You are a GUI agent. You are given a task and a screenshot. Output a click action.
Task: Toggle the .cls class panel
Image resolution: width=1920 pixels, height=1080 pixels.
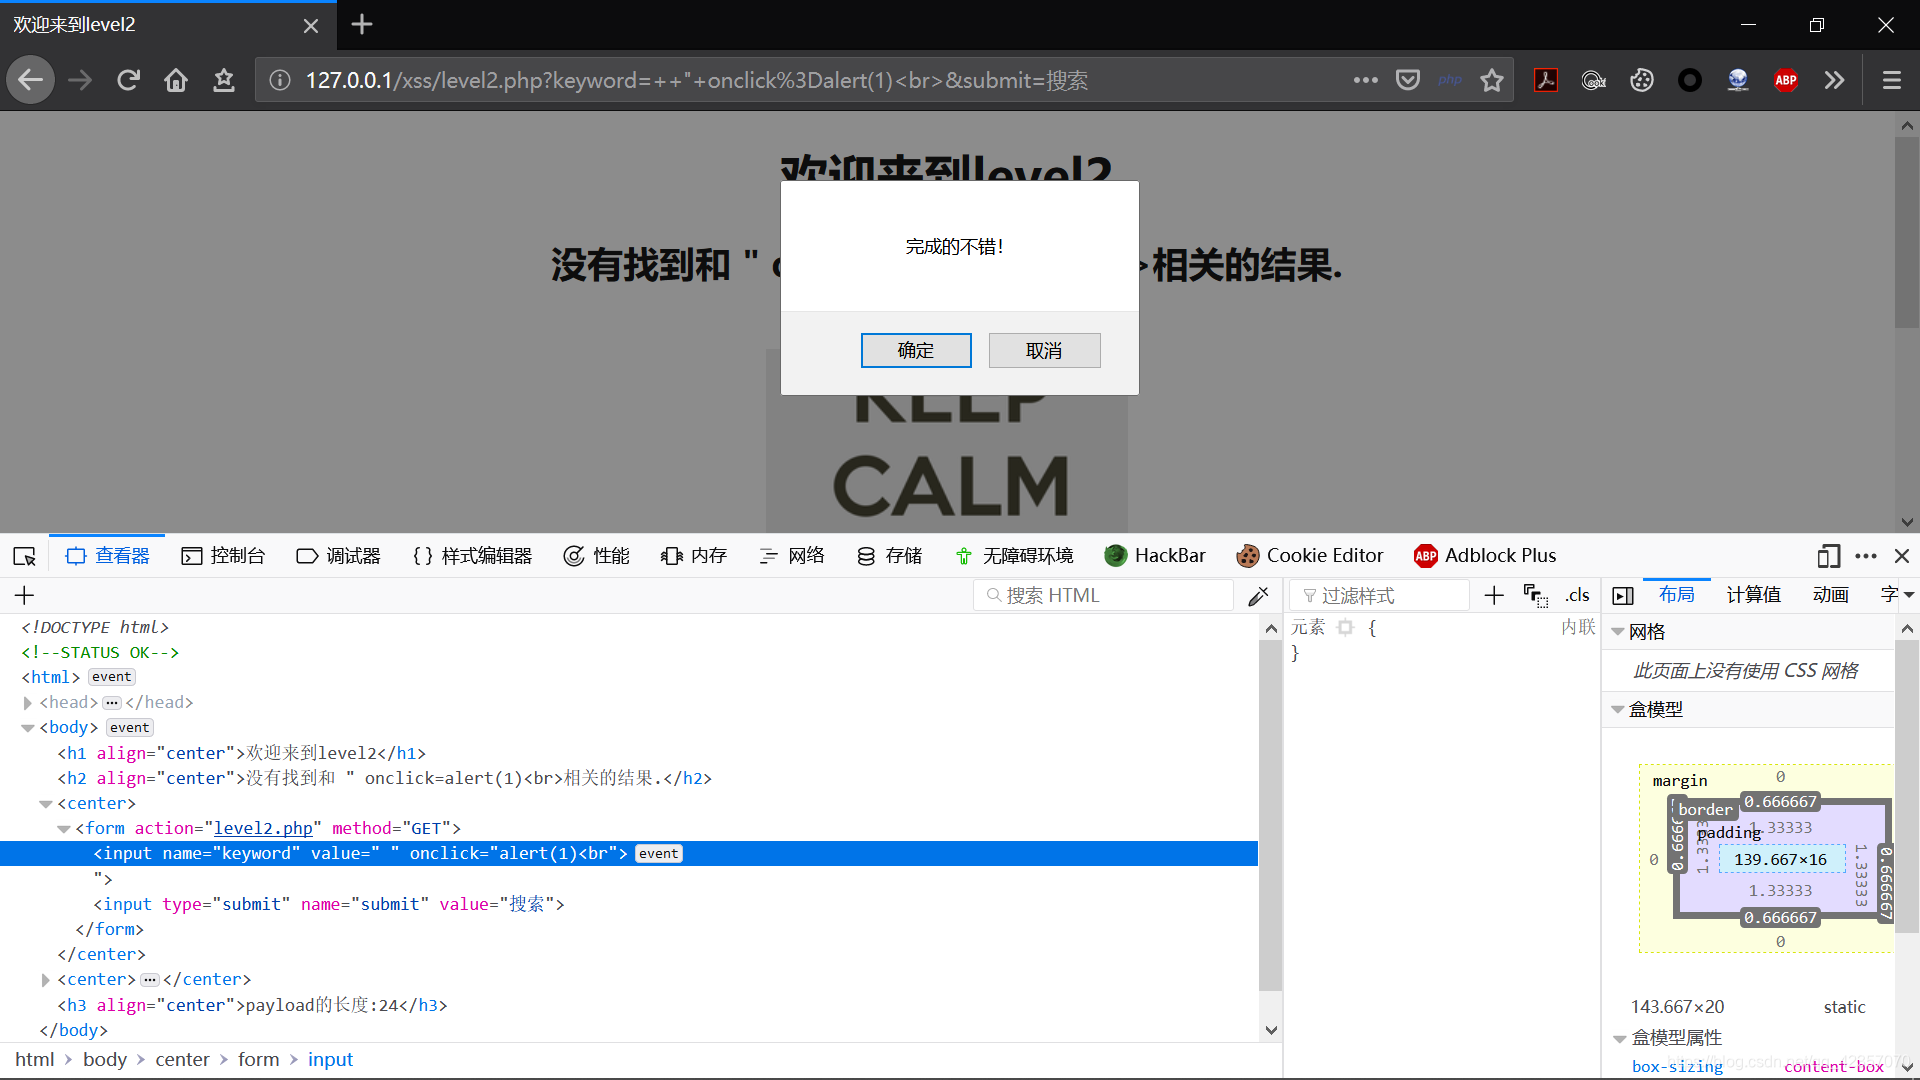(1577, 596)
